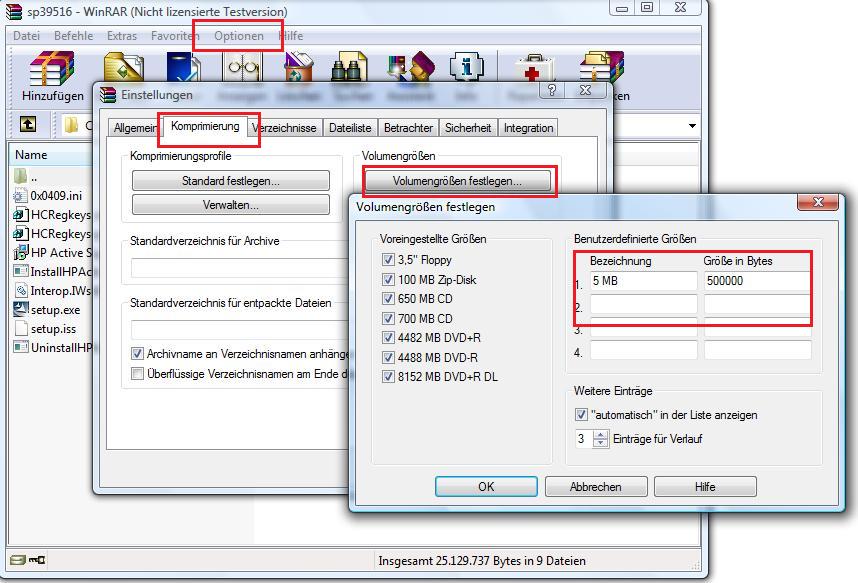858x583 pixels.
Task: Uncheck the 3,5" Floppy size
Action: 388,259
